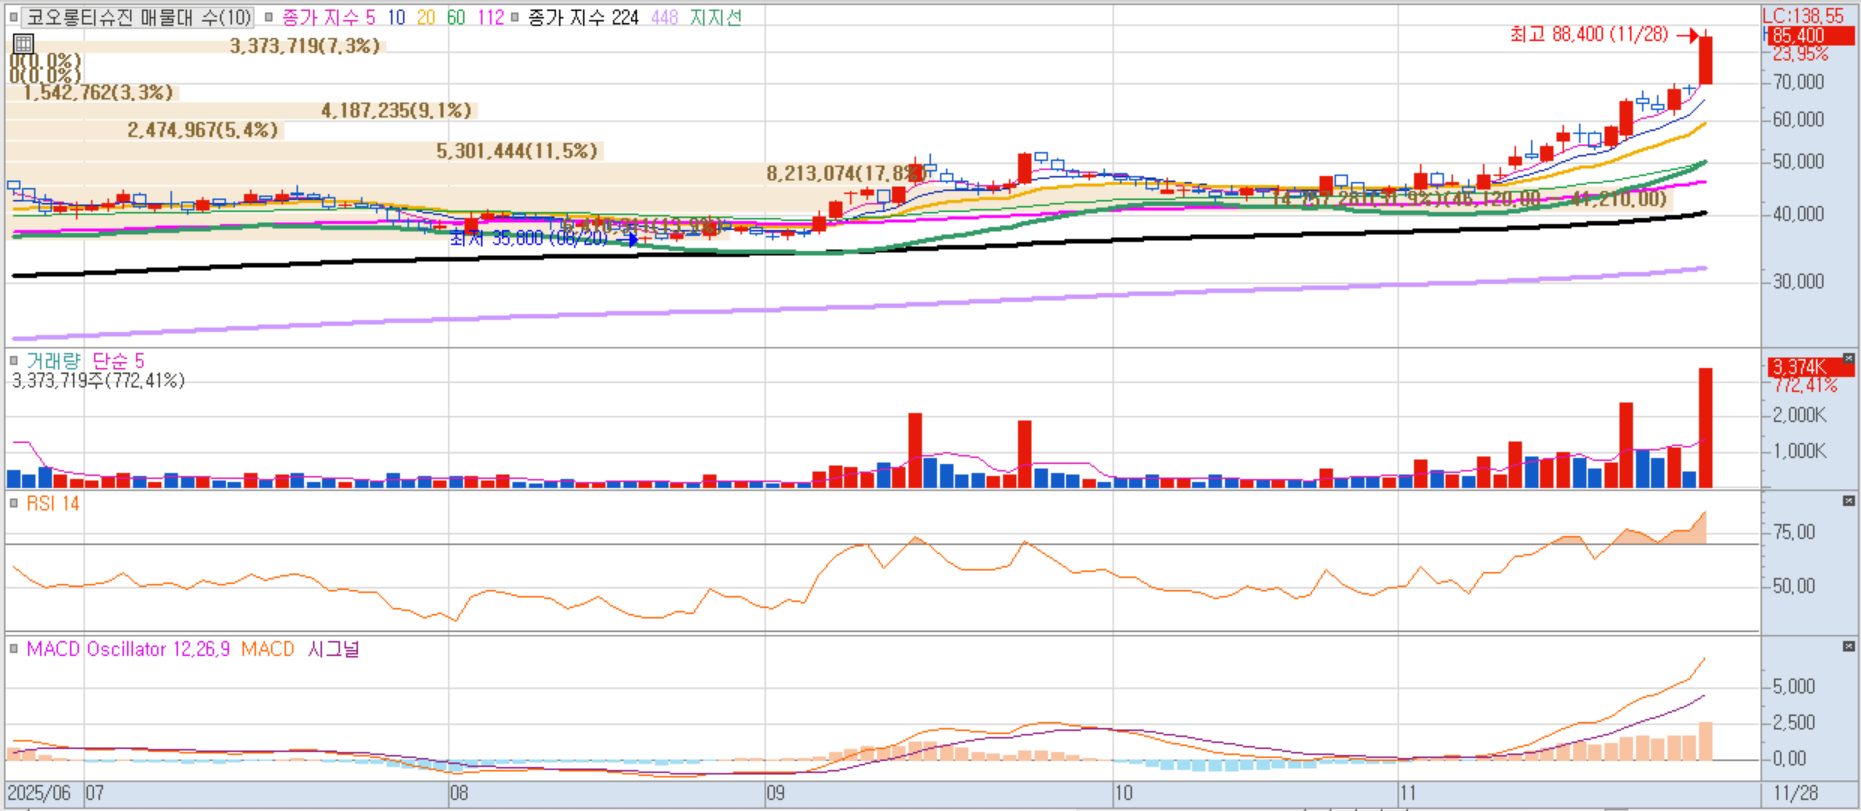Click the 23.95% change value
1861x811 pixels.
pos(1800,54)
